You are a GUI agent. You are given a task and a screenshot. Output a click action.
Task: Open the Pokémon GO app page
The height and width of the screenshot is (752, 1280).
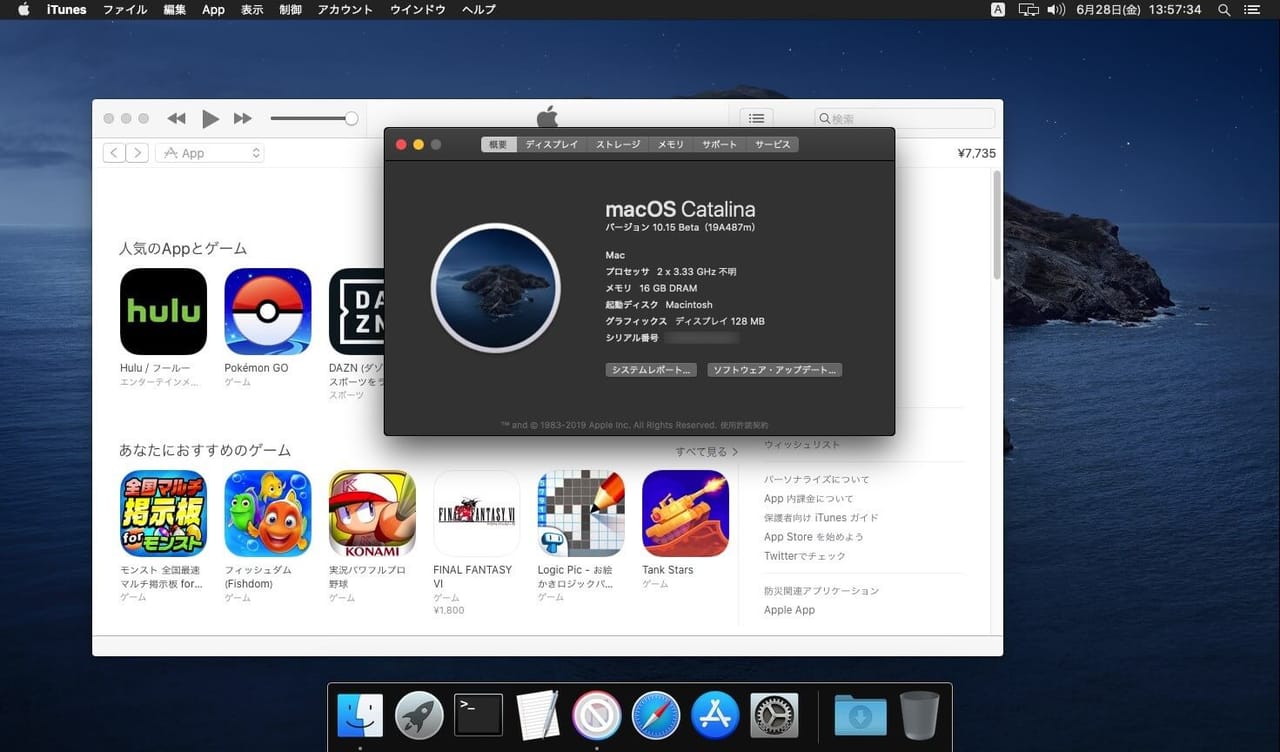coord(267,311)
